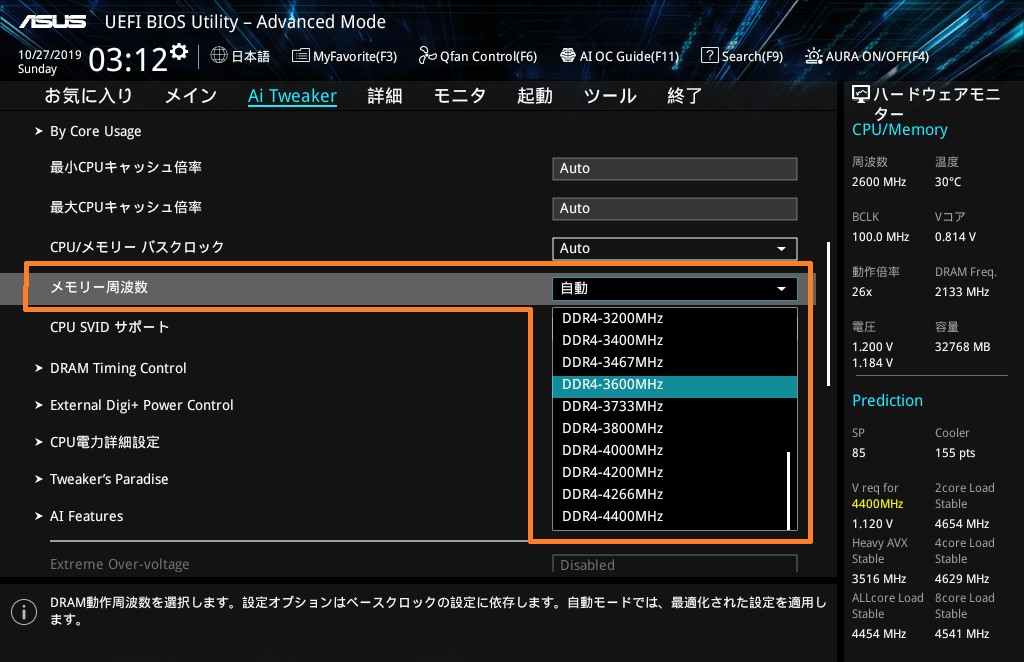Click the yellow 4400MHz value
This screenshot has height=662, width=1024.
pyautogui.click(x=877, y=504)
